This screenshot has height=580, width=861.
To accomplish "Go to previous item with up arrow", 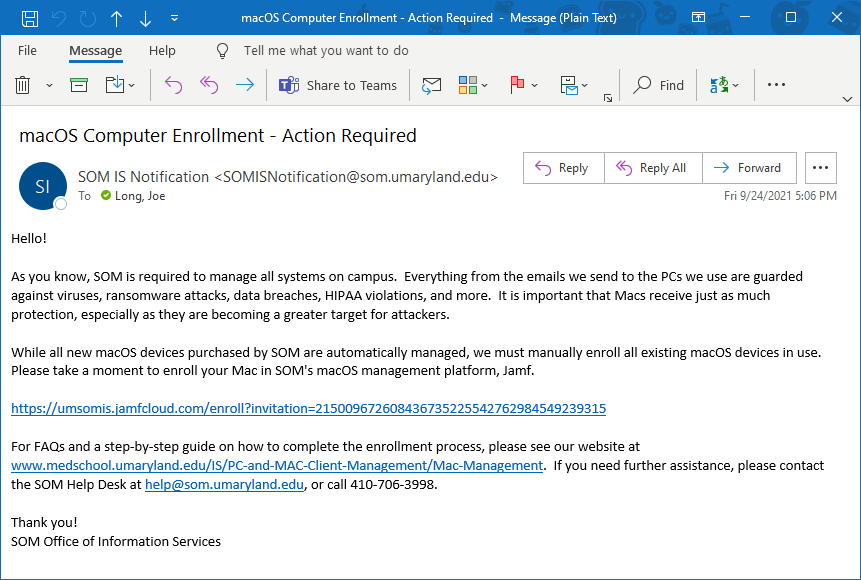I will [116, 18].
